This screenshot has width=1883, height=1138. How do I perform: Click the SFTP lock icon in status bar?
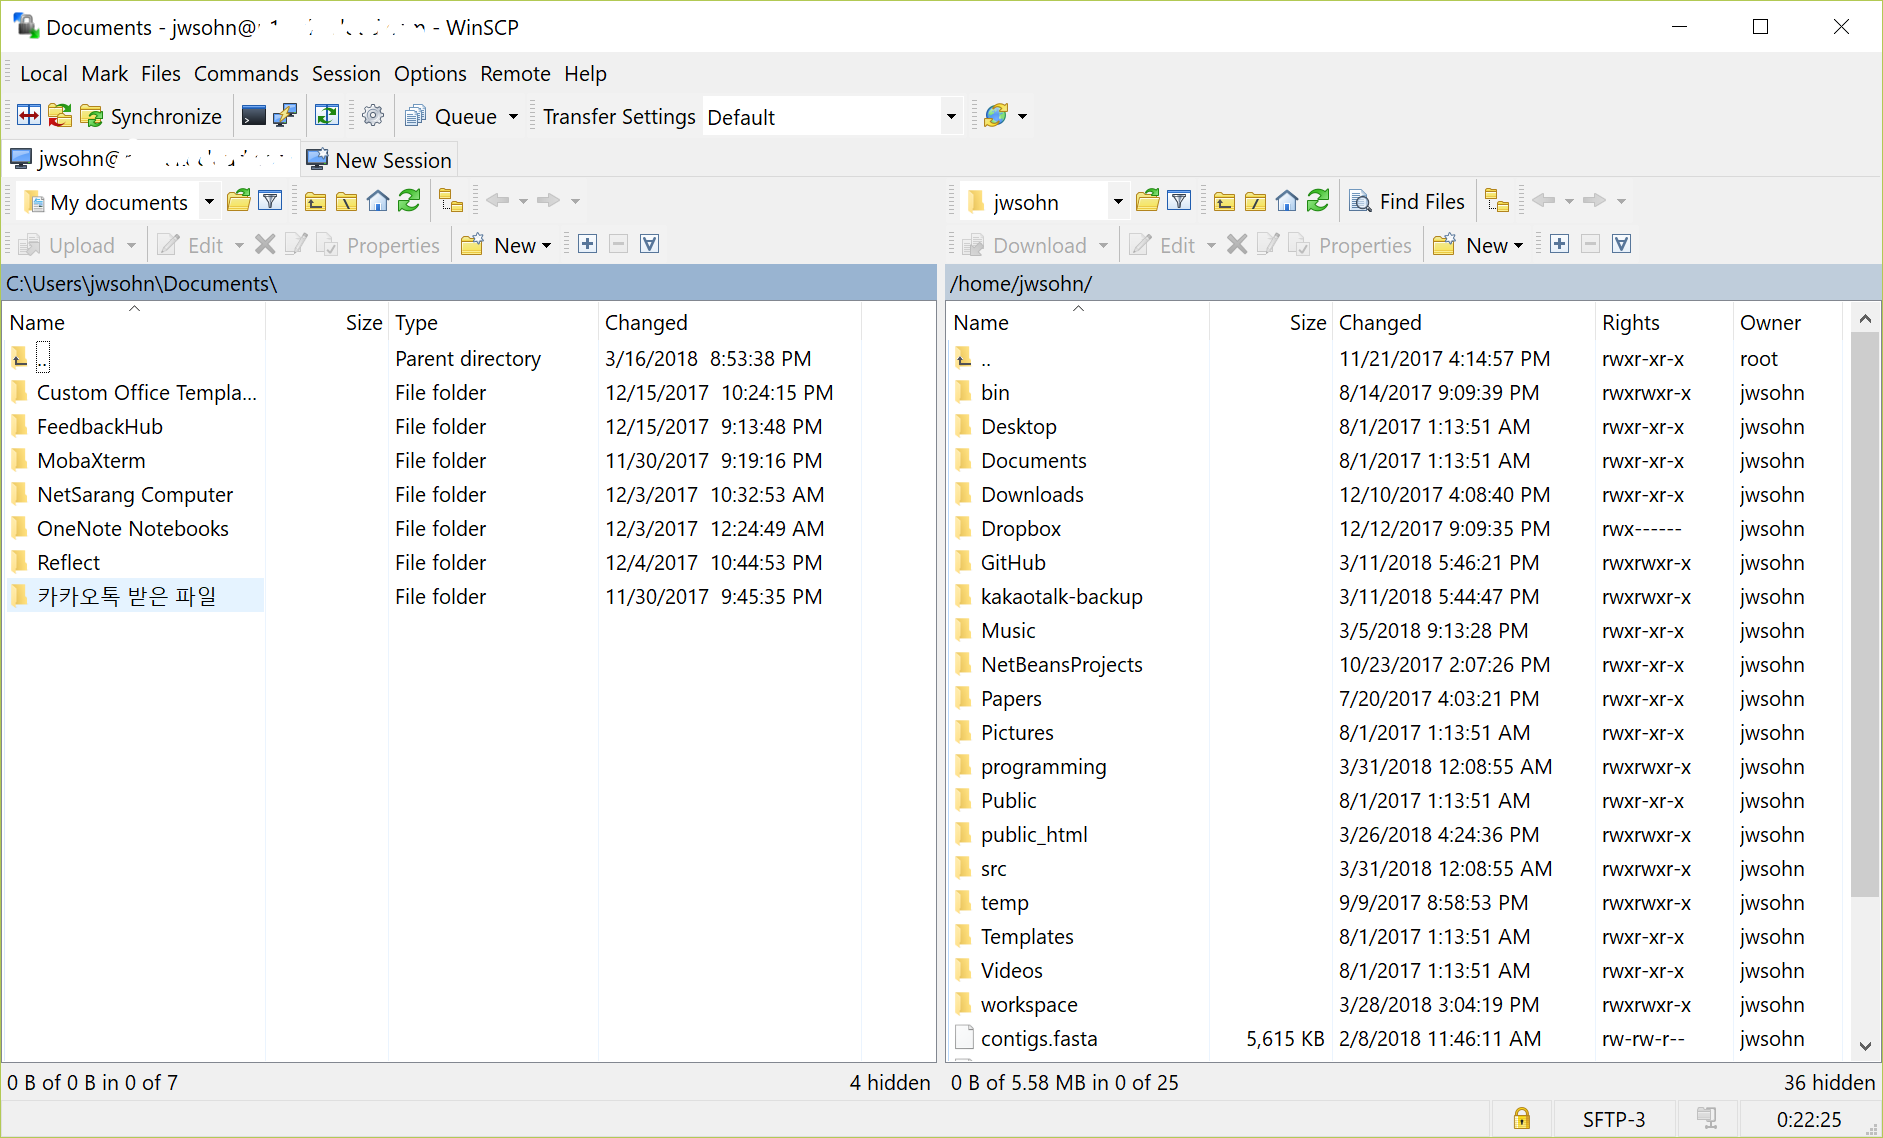tap(1522, 1118)
